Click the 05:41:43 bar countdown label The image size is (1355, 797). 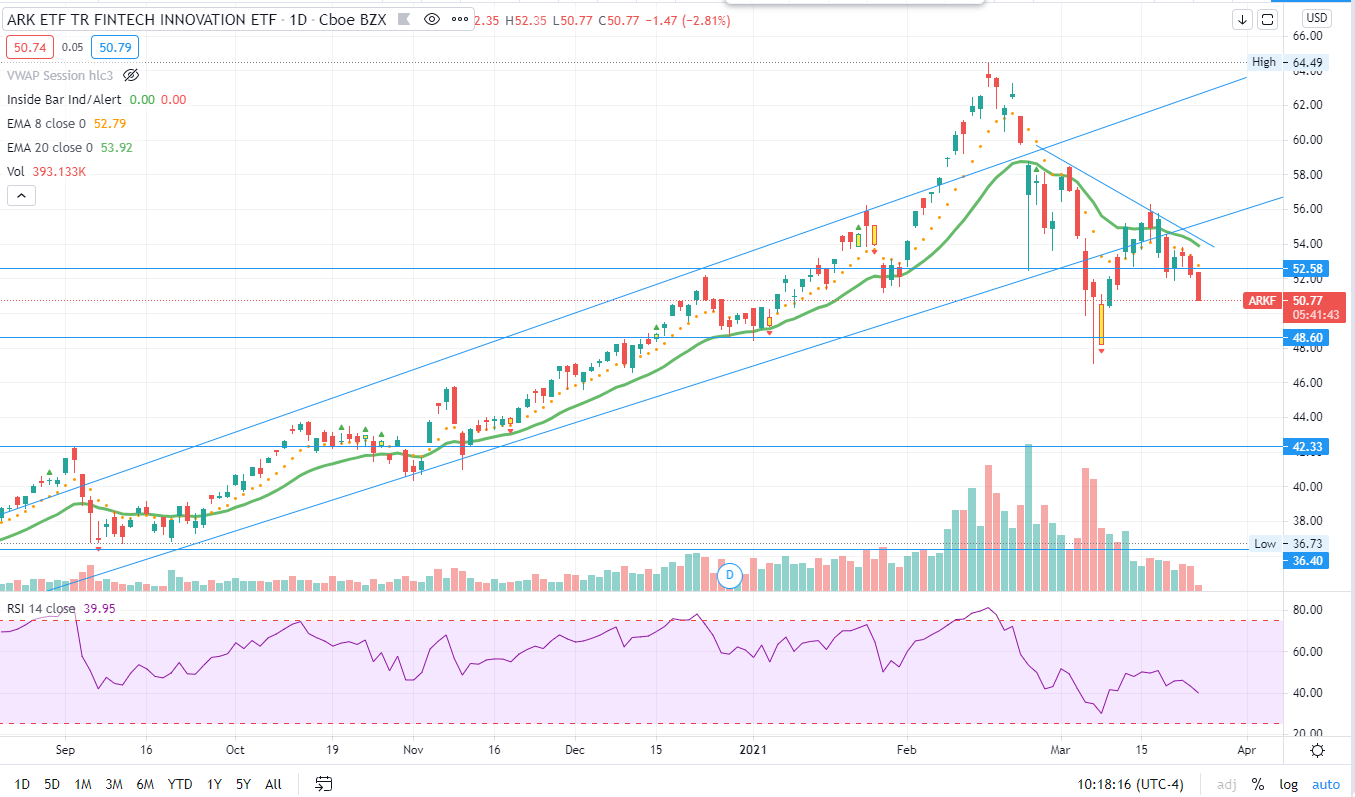click(x=1315, y=315)
